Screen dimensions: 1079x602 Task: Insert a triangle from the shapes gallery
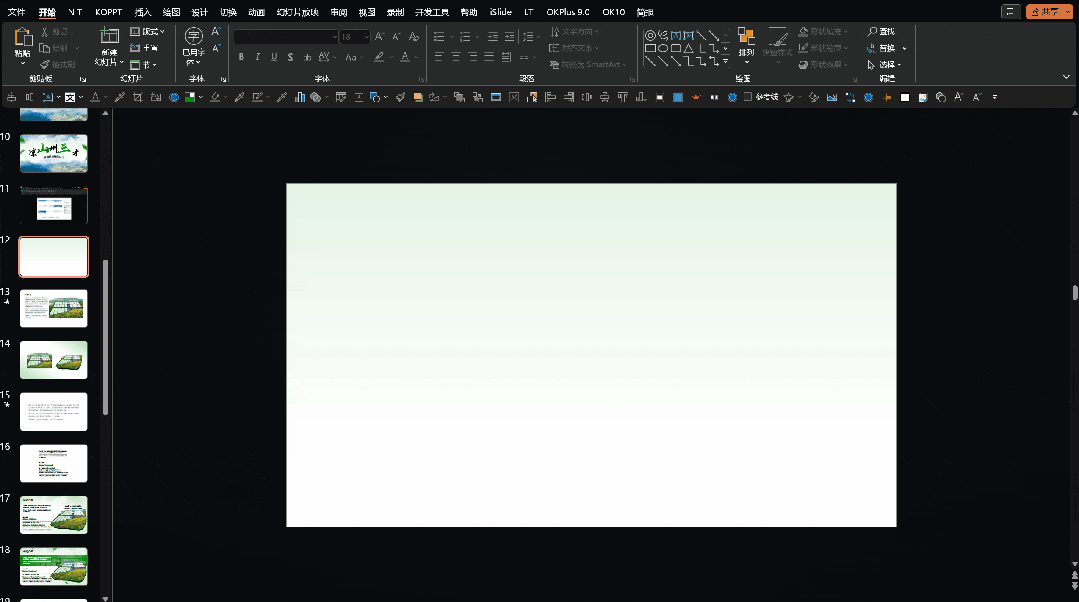click(688, 48)
